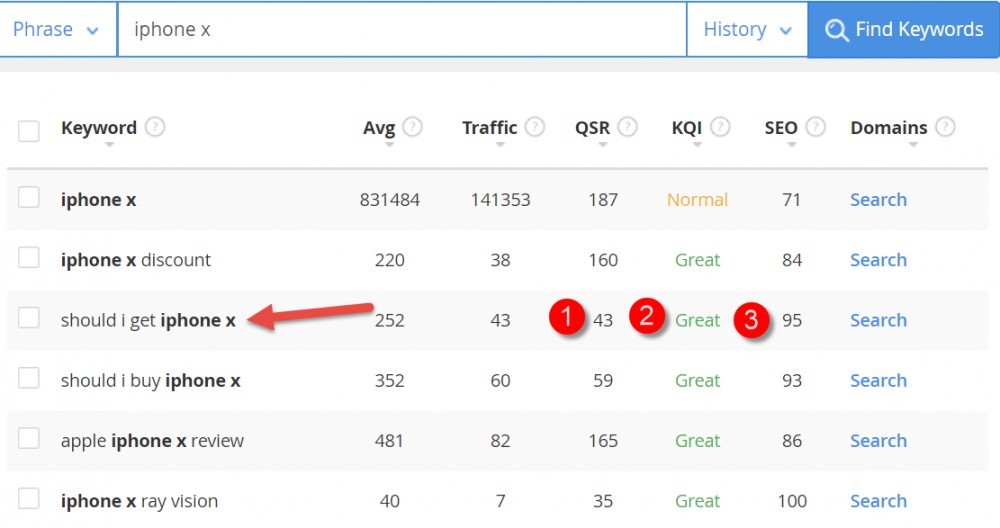The image size is (1000, 528).
Task: Click the Avg value 352
Action: 389,380
